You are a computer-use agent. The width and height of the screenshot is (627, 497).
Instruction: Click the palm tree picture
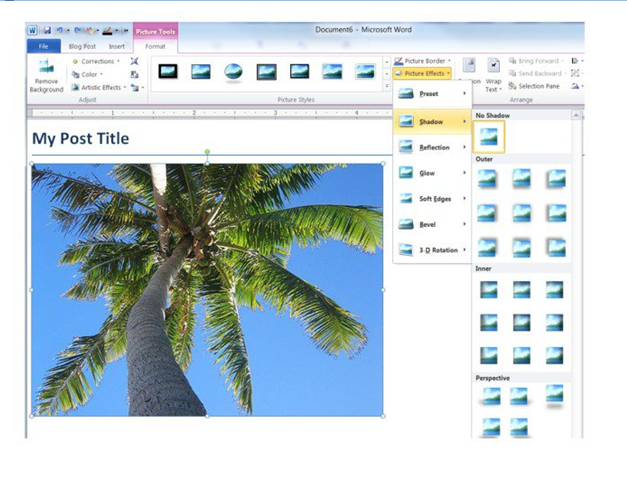207,290
